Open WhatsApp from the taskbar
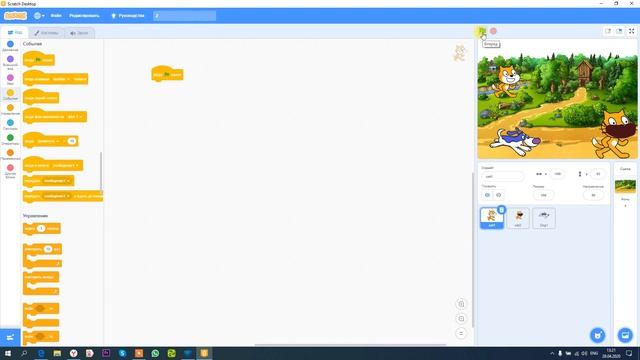 click(155, 353)
